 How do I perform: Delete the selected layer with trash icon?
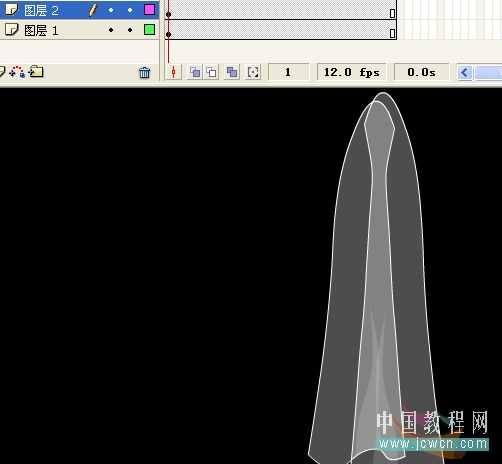(x=144, y=72)
